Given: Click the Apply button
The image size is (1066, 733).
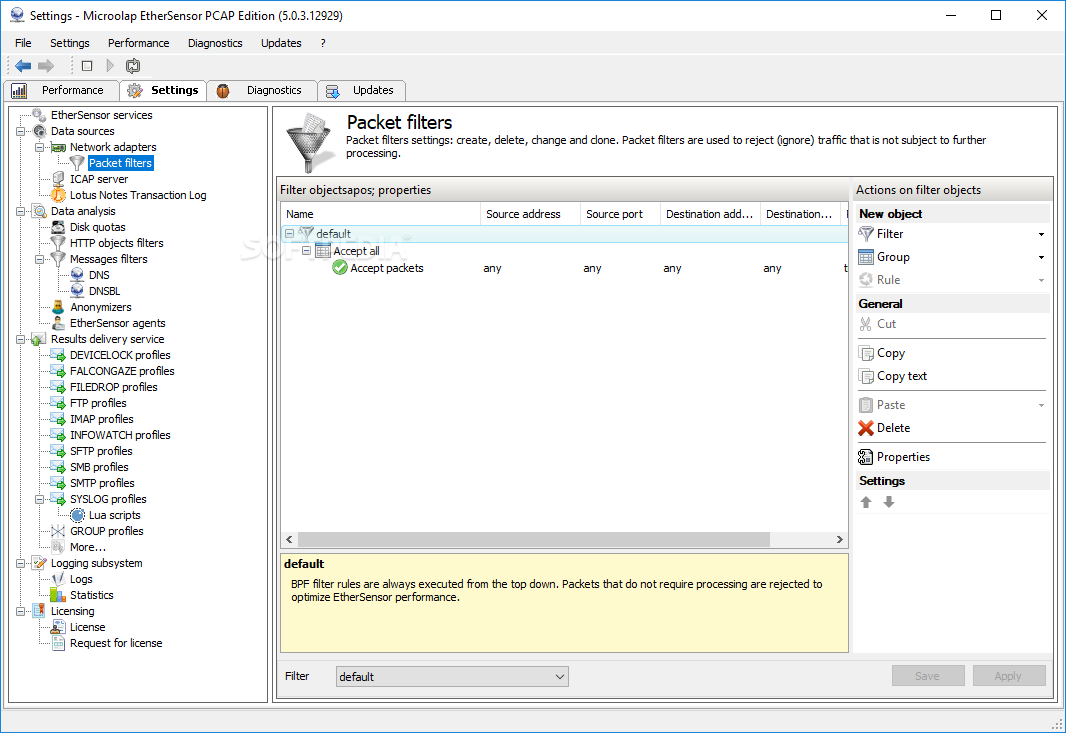Looking at the screenshot, I should click(1008, 676).
